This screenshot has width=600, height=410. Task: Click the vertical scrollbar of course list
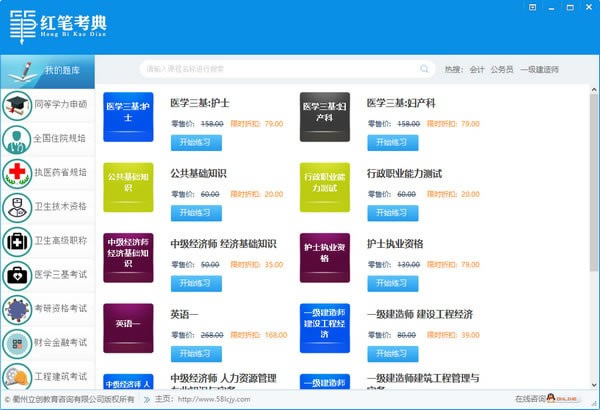click(x=593, y=200)
